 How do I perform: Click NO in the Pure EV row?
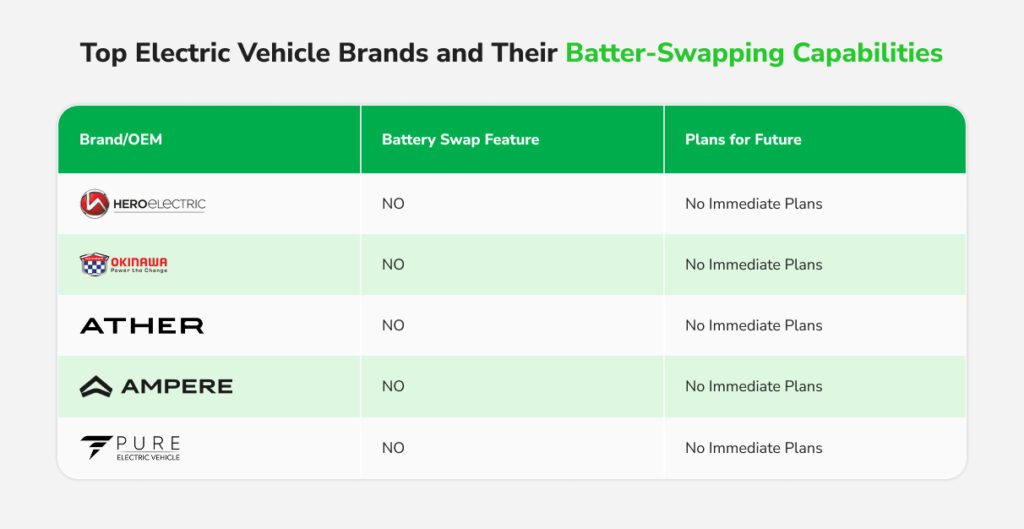pyautogui.click(x=393, y=448)
